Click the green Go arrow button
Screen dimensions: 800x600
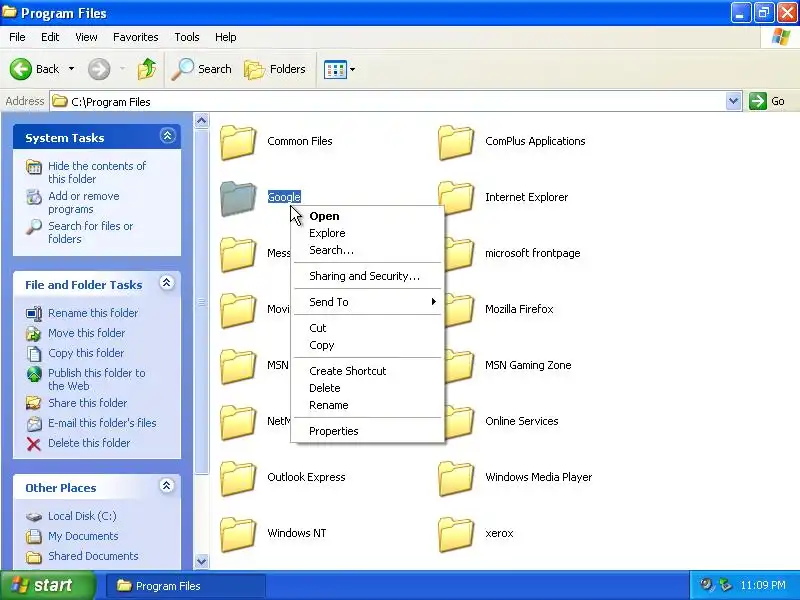[x=758, y=101]
